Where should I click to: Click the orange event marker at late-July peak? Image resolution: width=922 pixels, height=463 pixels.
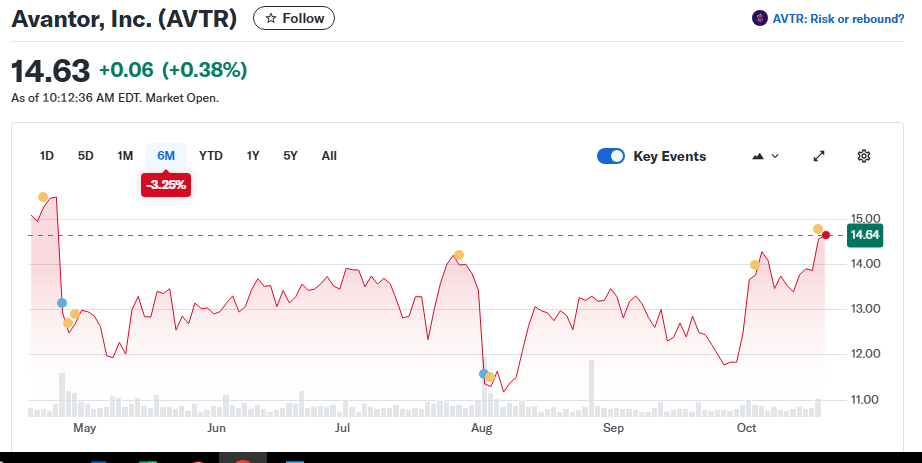(x=459, y=255)
